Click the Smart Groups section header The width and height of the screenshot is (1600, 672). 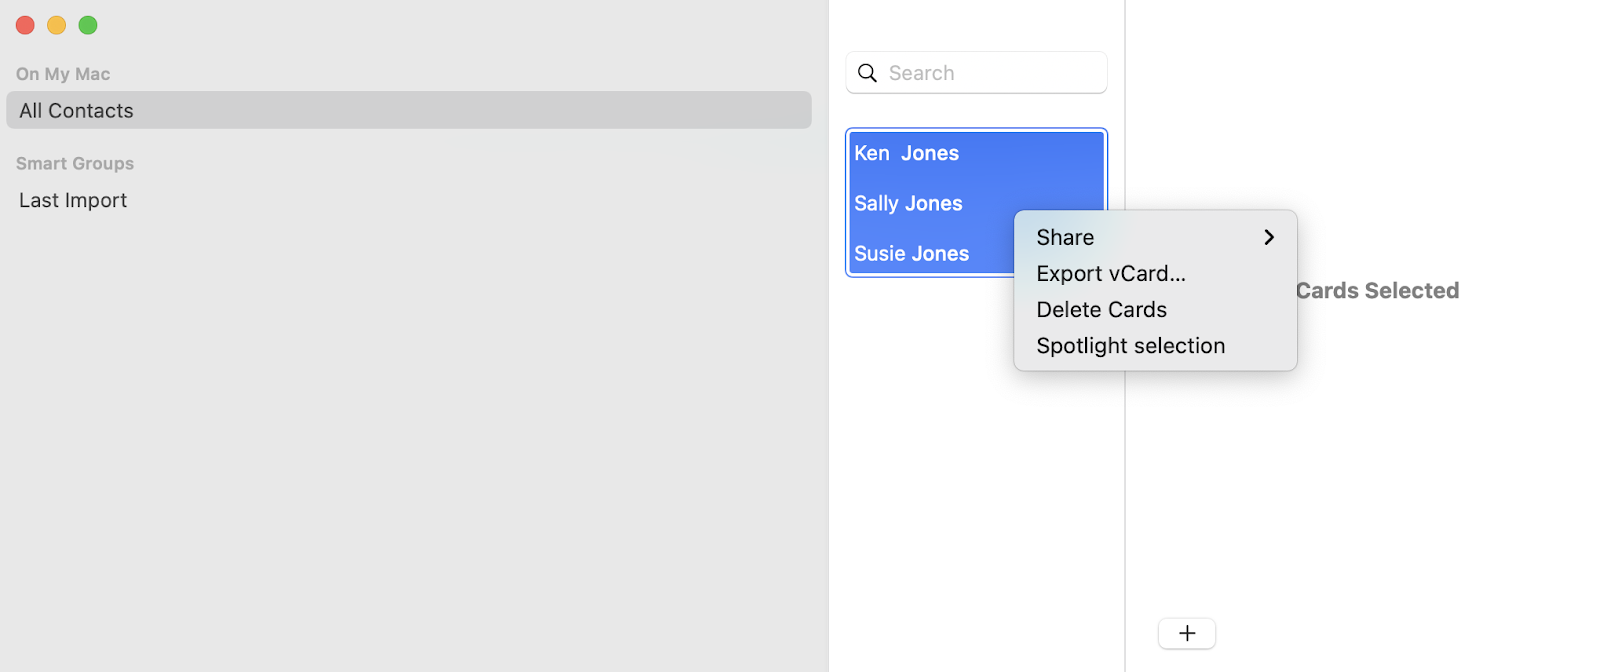coord(75,163)
